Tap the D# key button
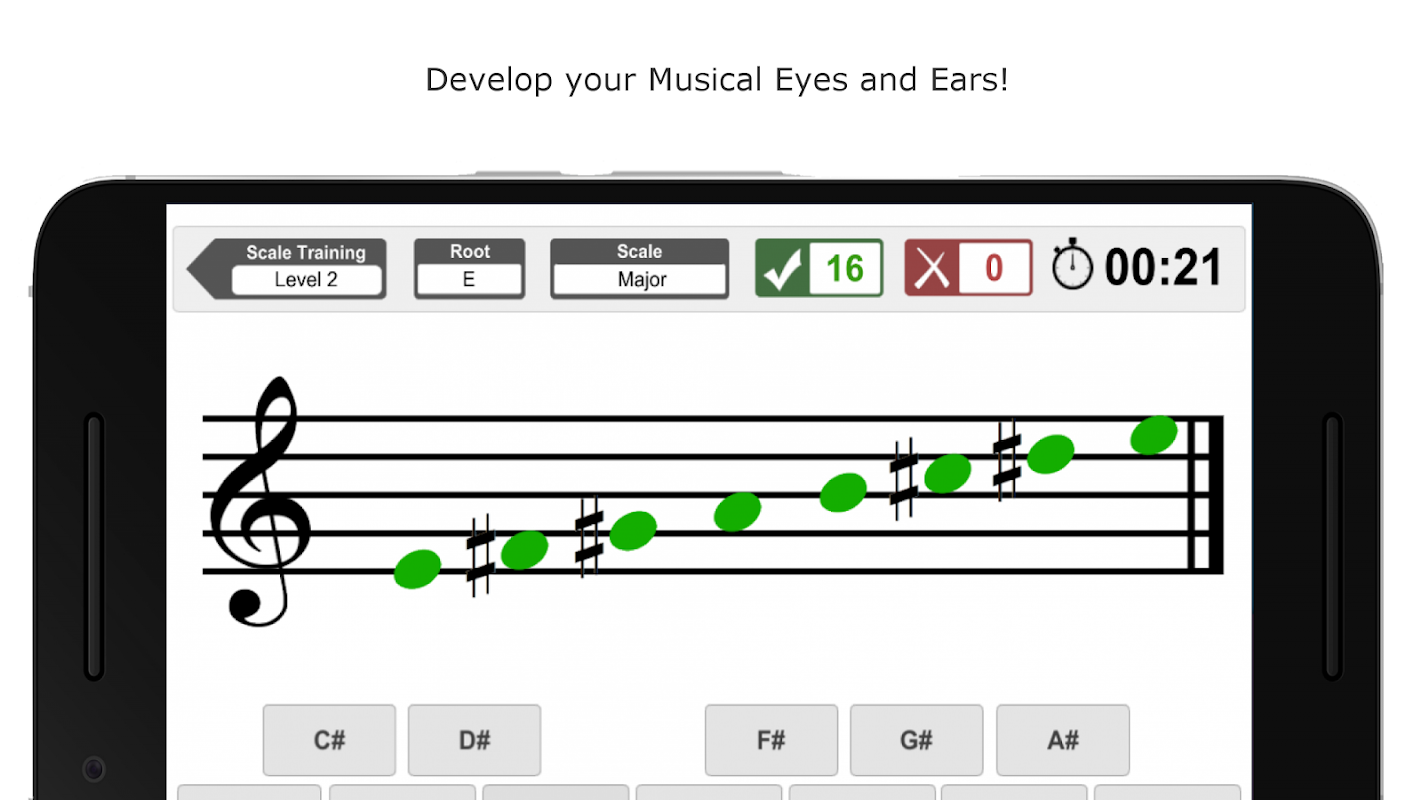1422x800 pixels. [x=474, y=740]
